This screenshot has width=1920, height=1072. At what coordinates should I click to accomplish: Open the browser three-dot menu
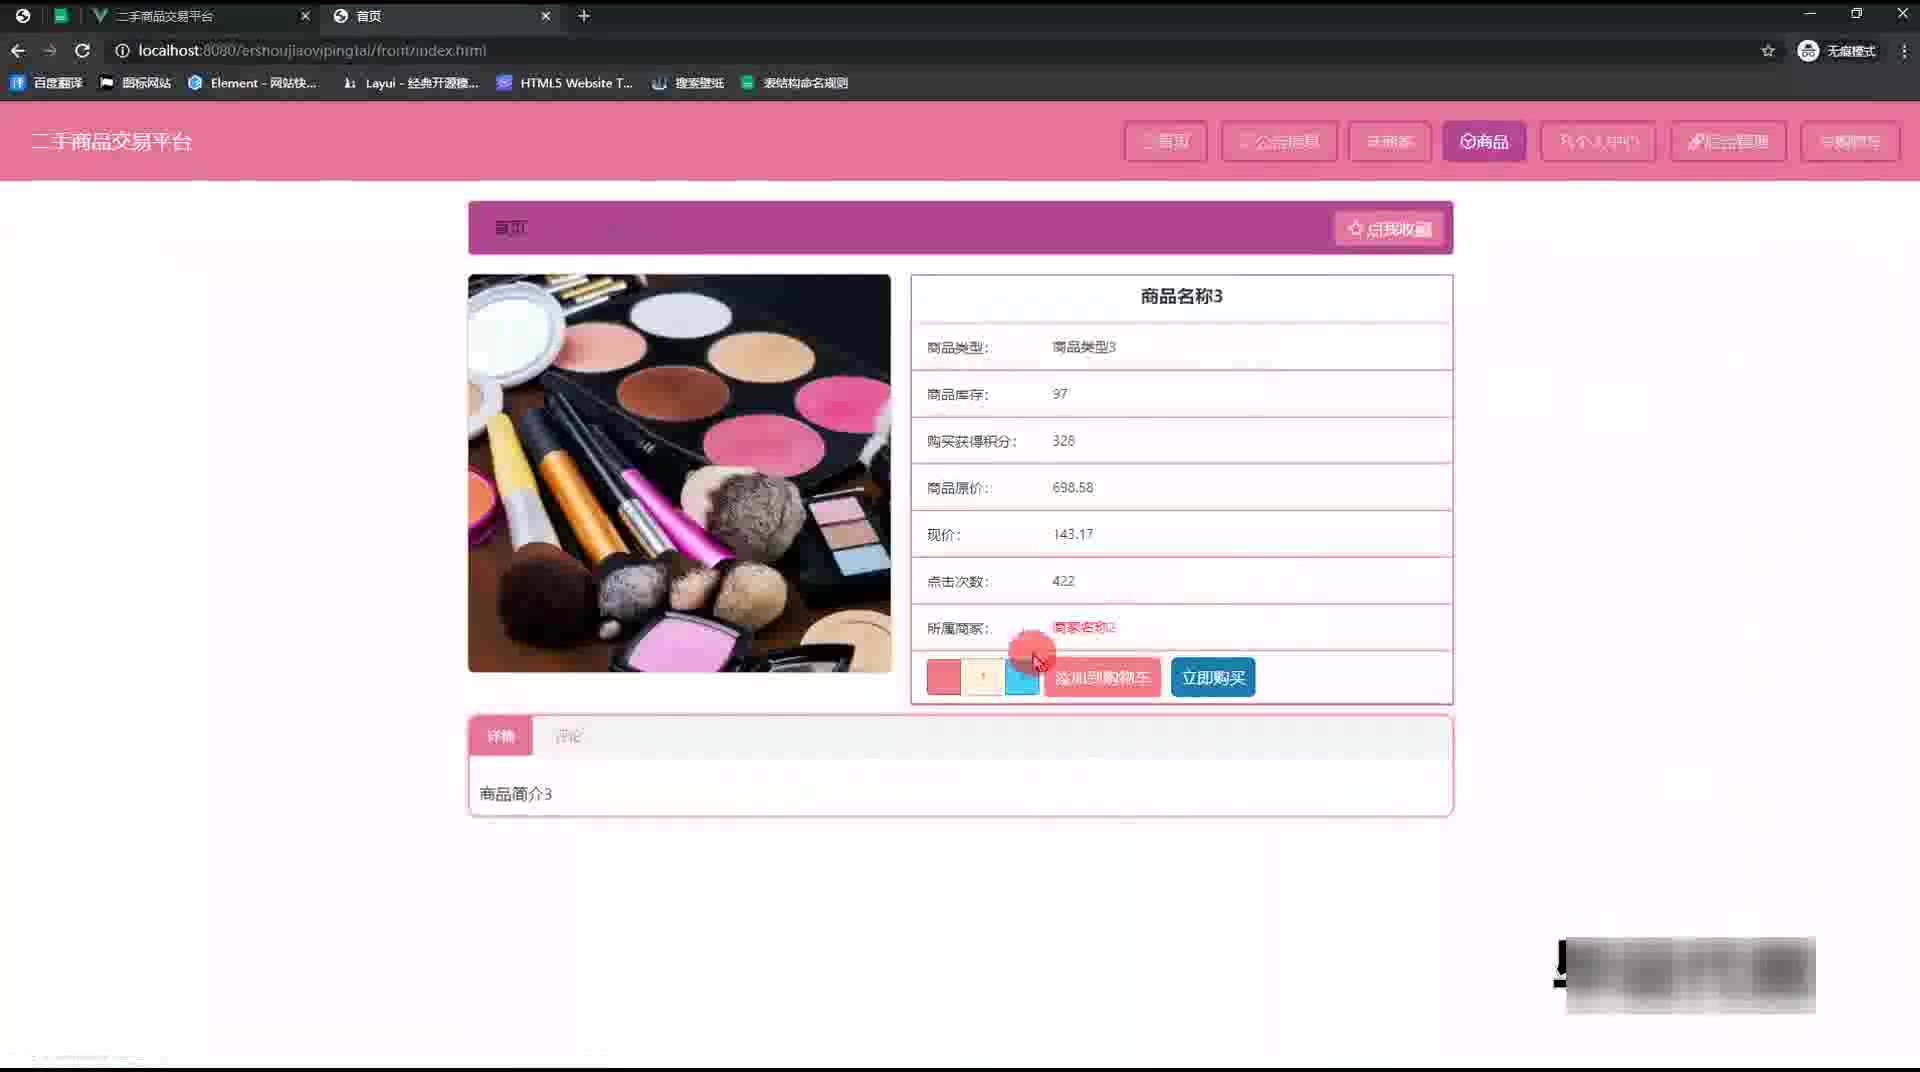pos(1904,50)
